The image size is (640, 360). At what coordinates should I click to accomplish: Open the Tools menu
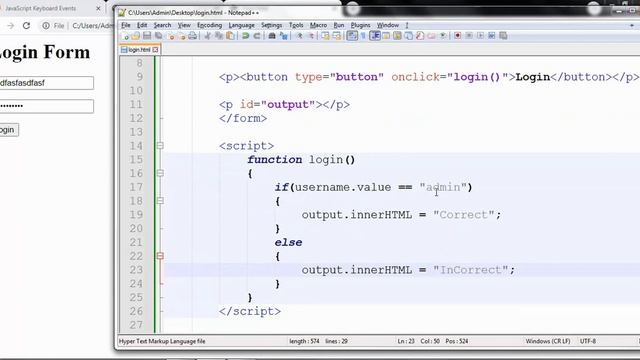click(x=296, y=25)
